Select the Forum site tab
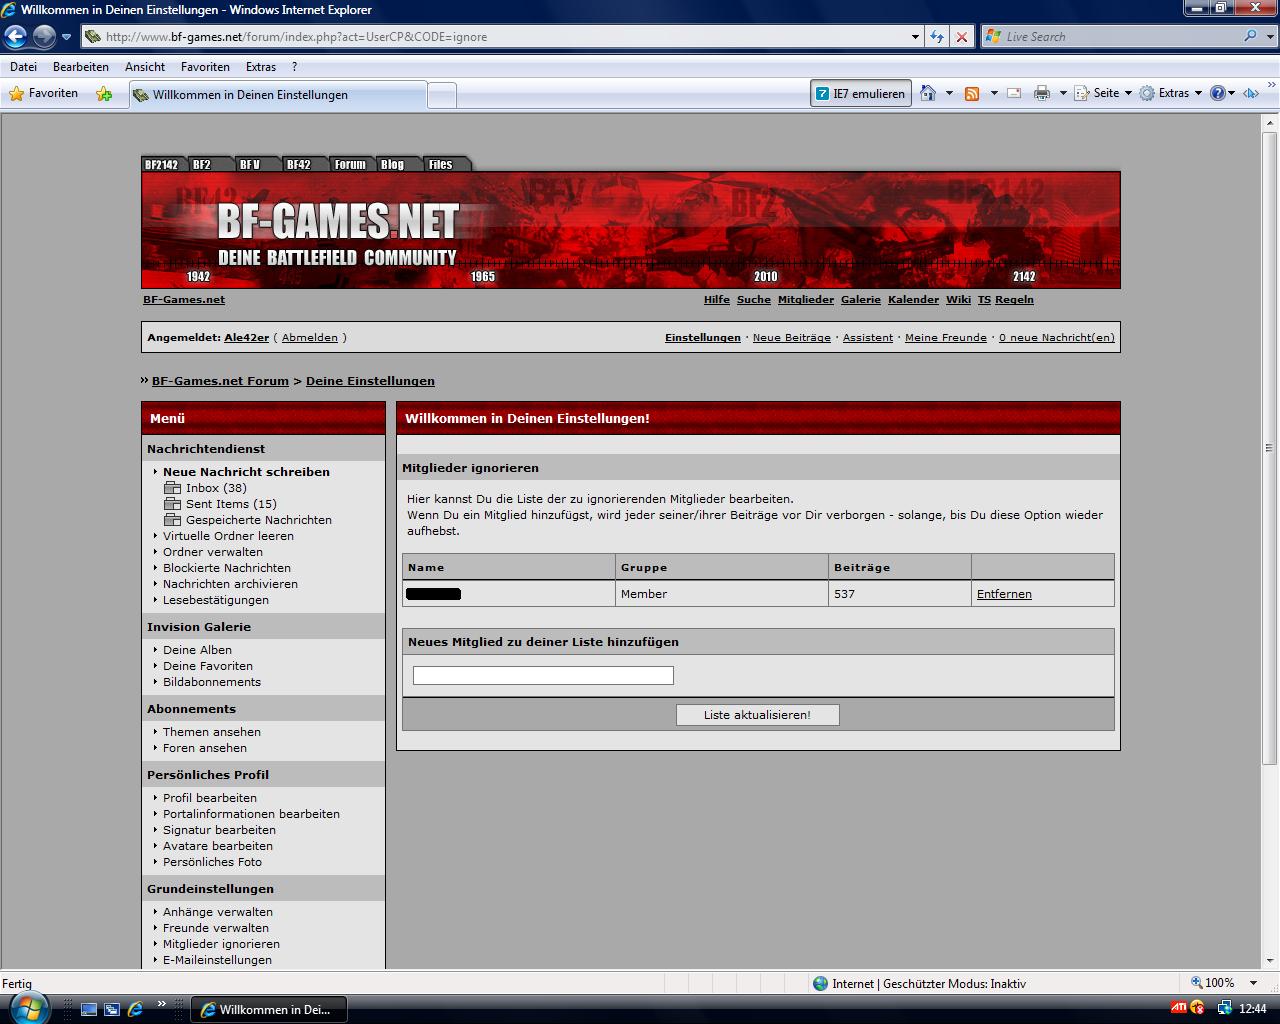Image resolution: width=1280 pixels, height=1024 pixels. [350, 165]
